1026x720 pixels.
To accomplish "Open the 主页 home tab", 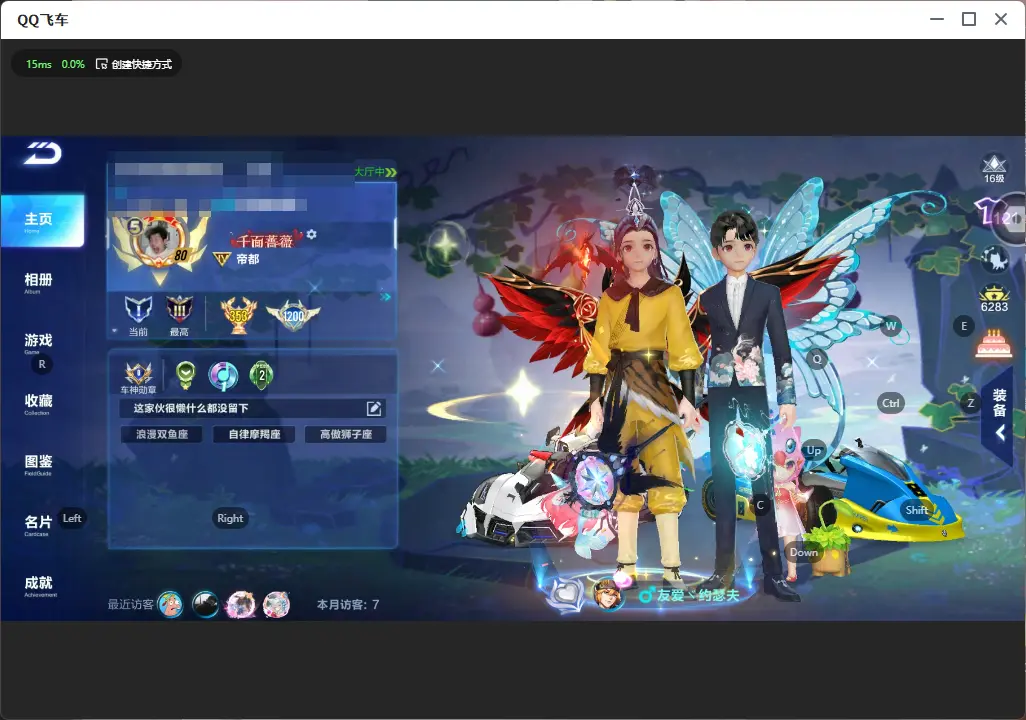I will (42, 221).
